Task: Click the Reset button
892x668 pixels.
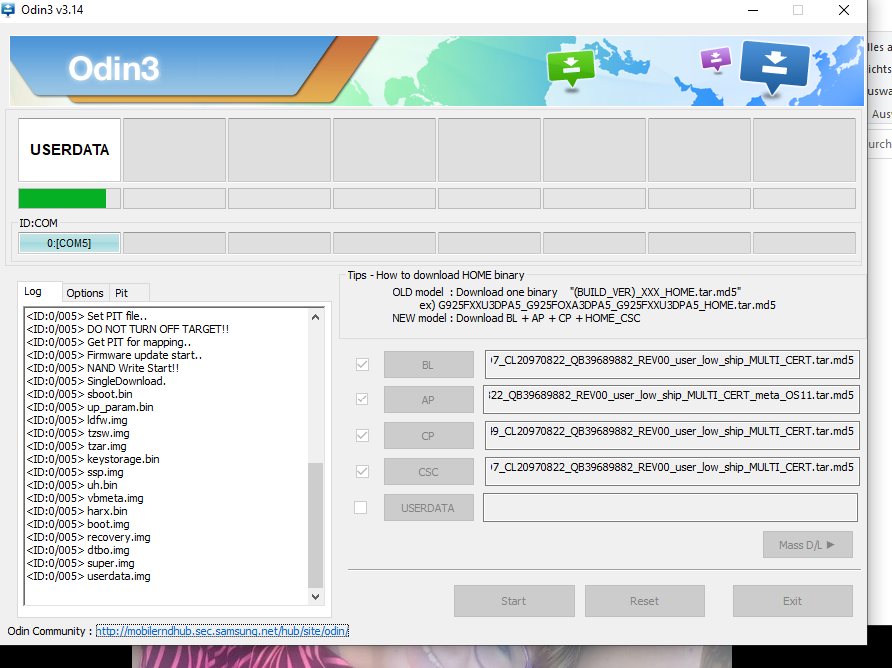Action: pos(645,601)
